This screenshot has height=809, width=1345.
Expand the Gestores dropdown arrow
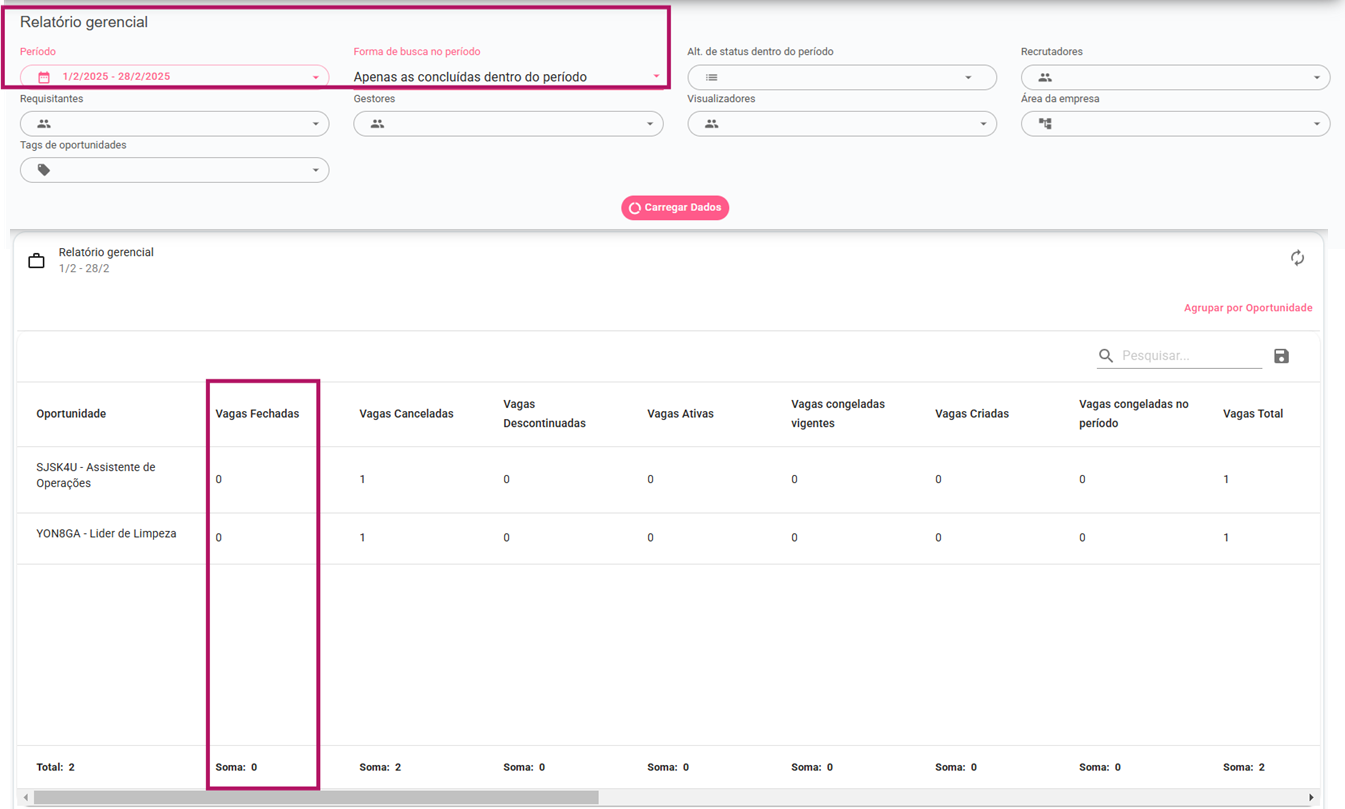[649, 124]
